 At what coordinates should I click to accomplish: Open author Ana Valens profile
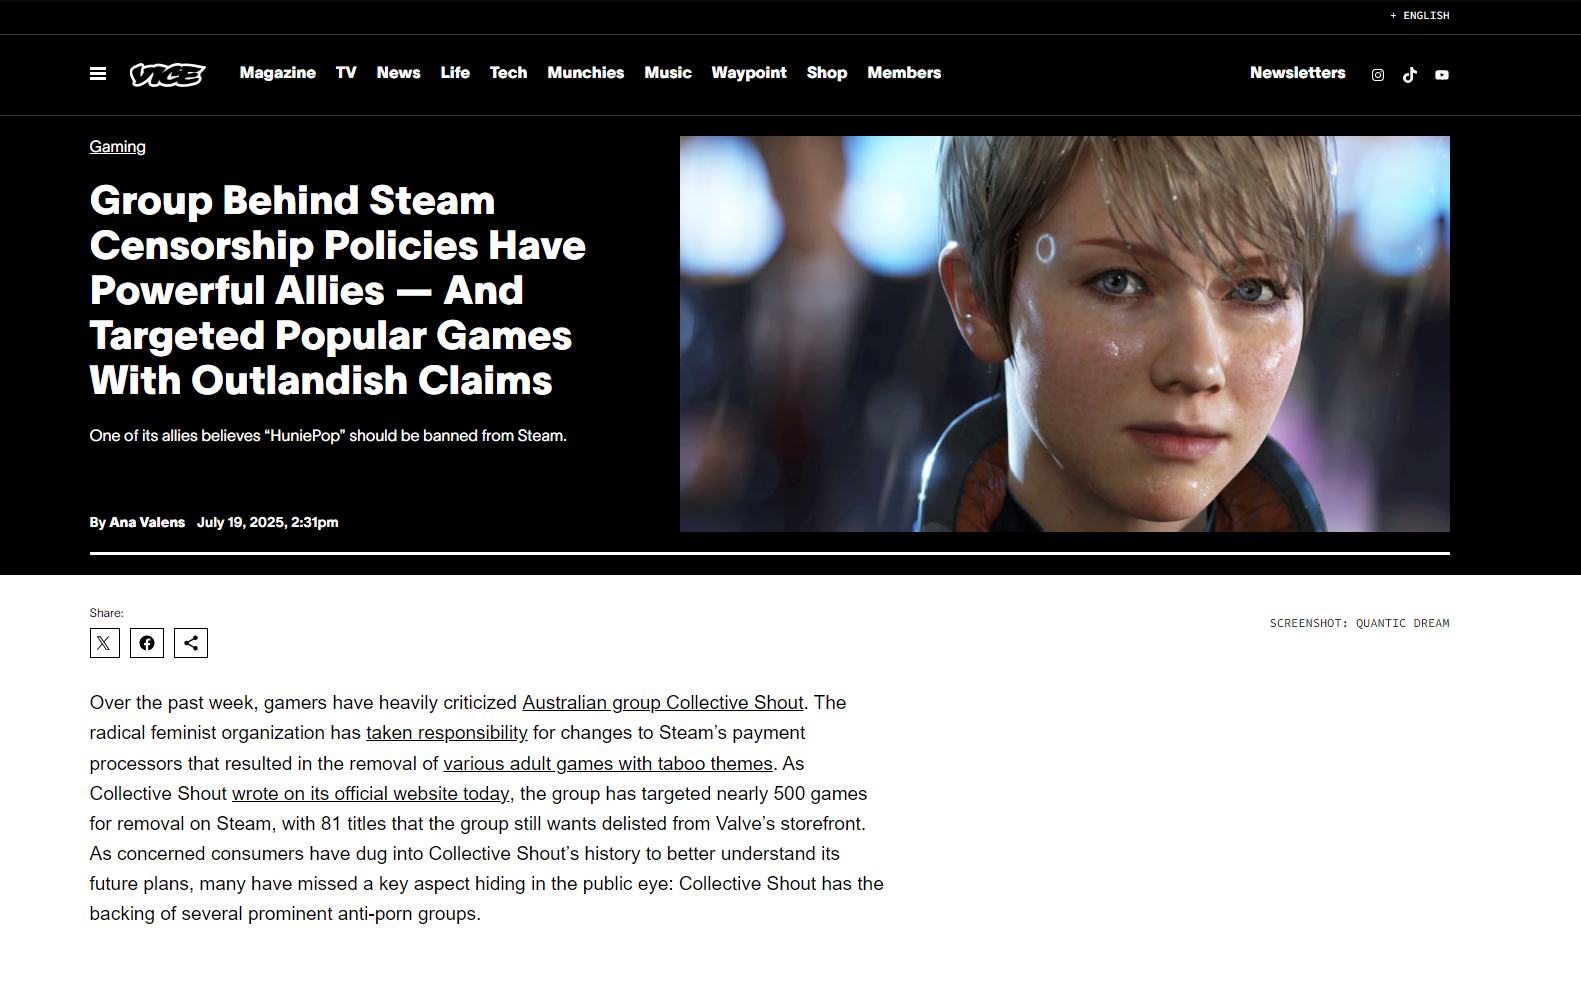click(147, 522)
